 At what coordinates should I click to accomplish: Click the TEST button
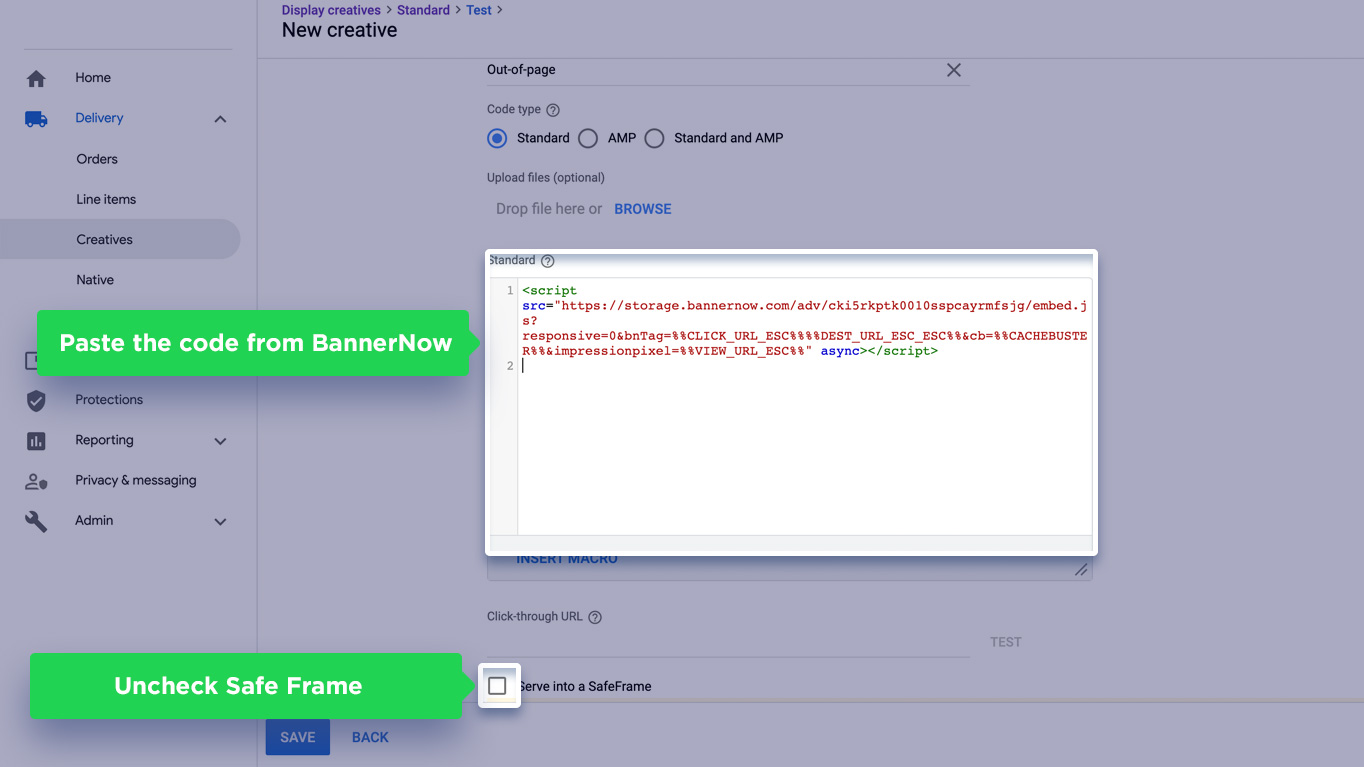click(1006, 642)
